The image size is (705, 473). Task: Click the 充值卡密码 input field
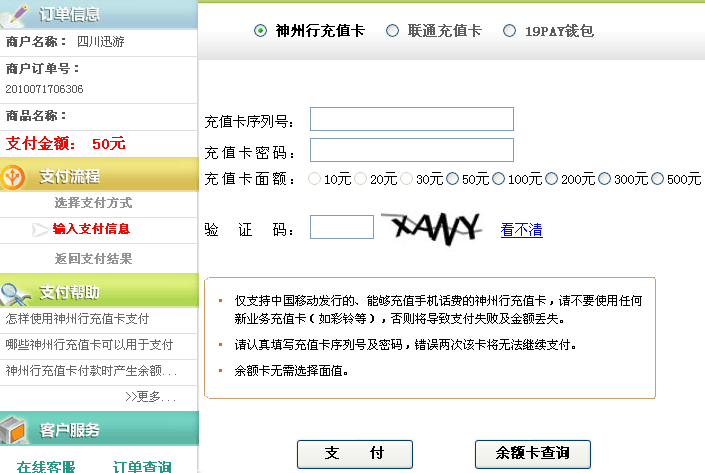(x=411, y=150)
